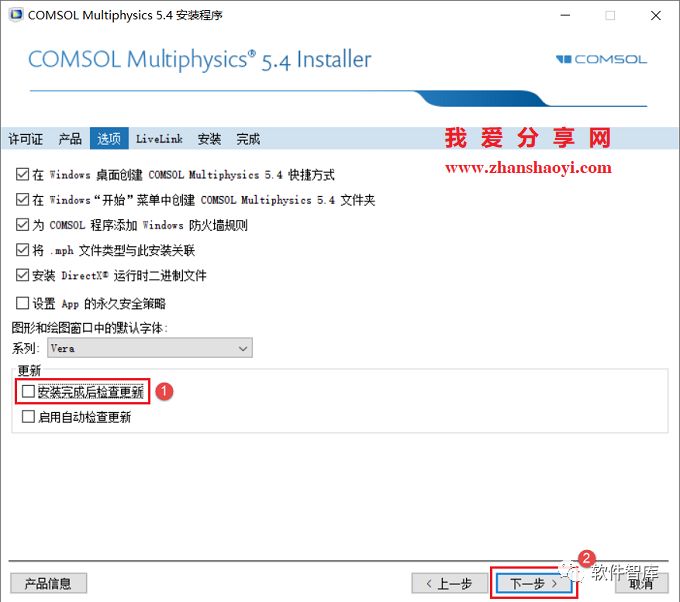Image resolution: width=680 pixels, height=602 pixels.
Task: Click the 系列 label
Action: [x=25, y=348]
